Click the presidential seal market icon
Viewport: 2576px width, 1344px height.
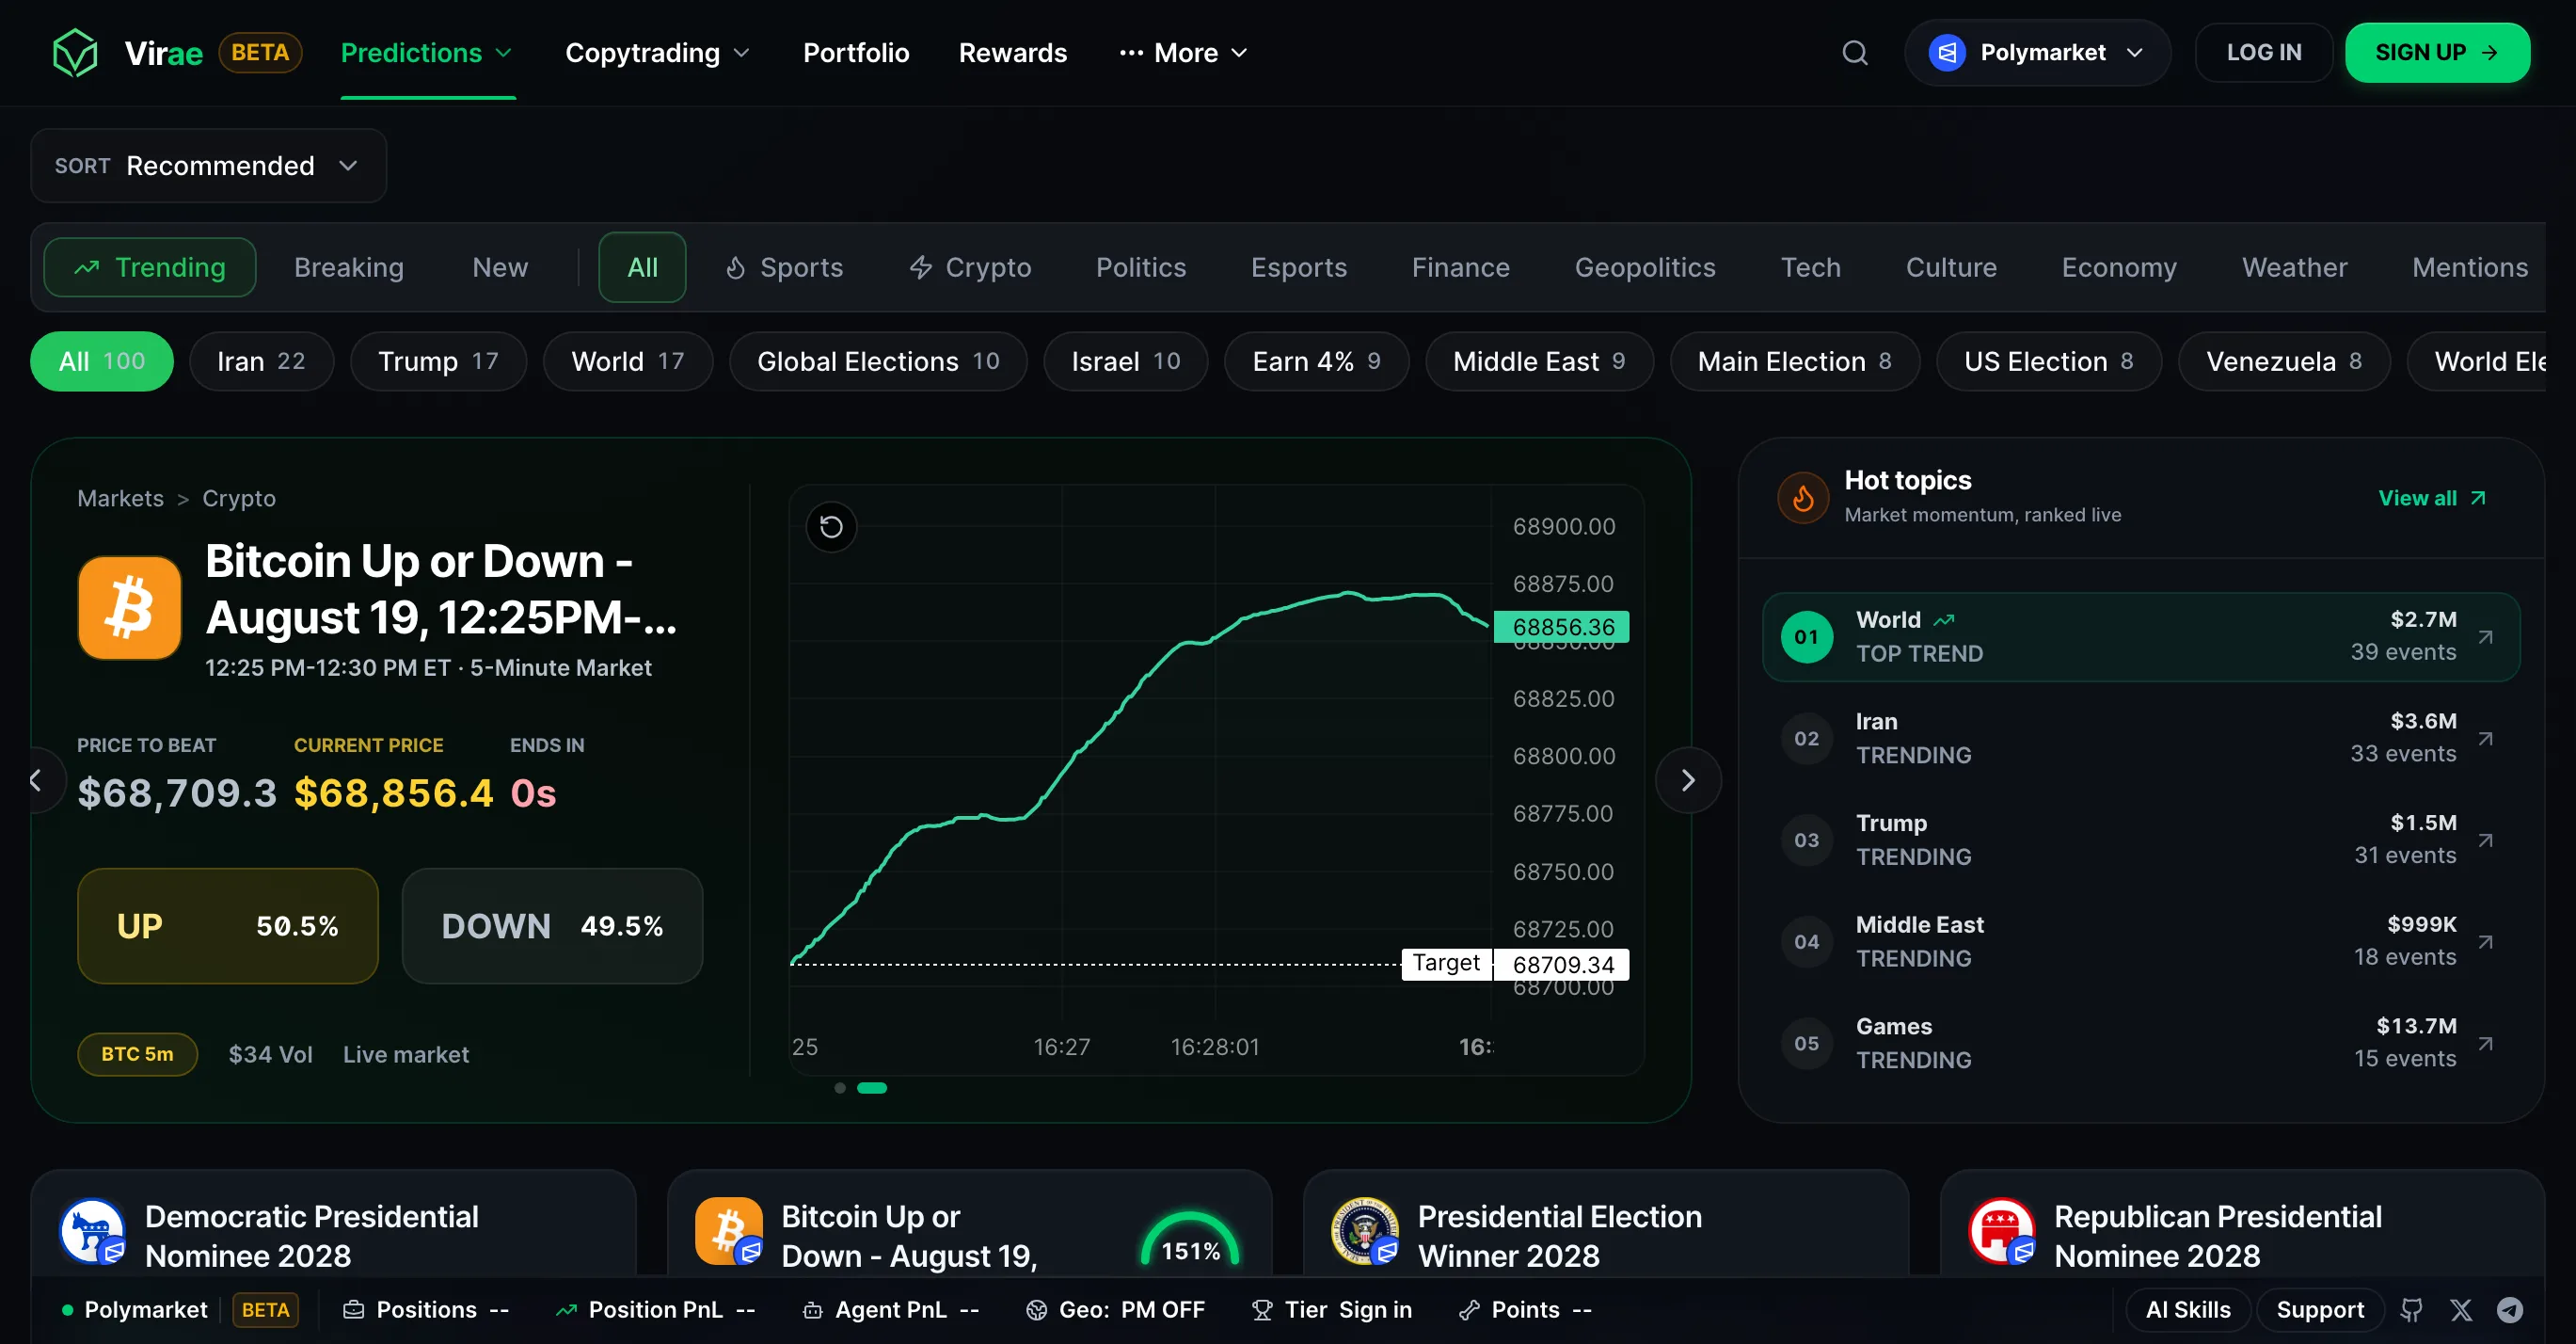(x=1364, y=1231)
